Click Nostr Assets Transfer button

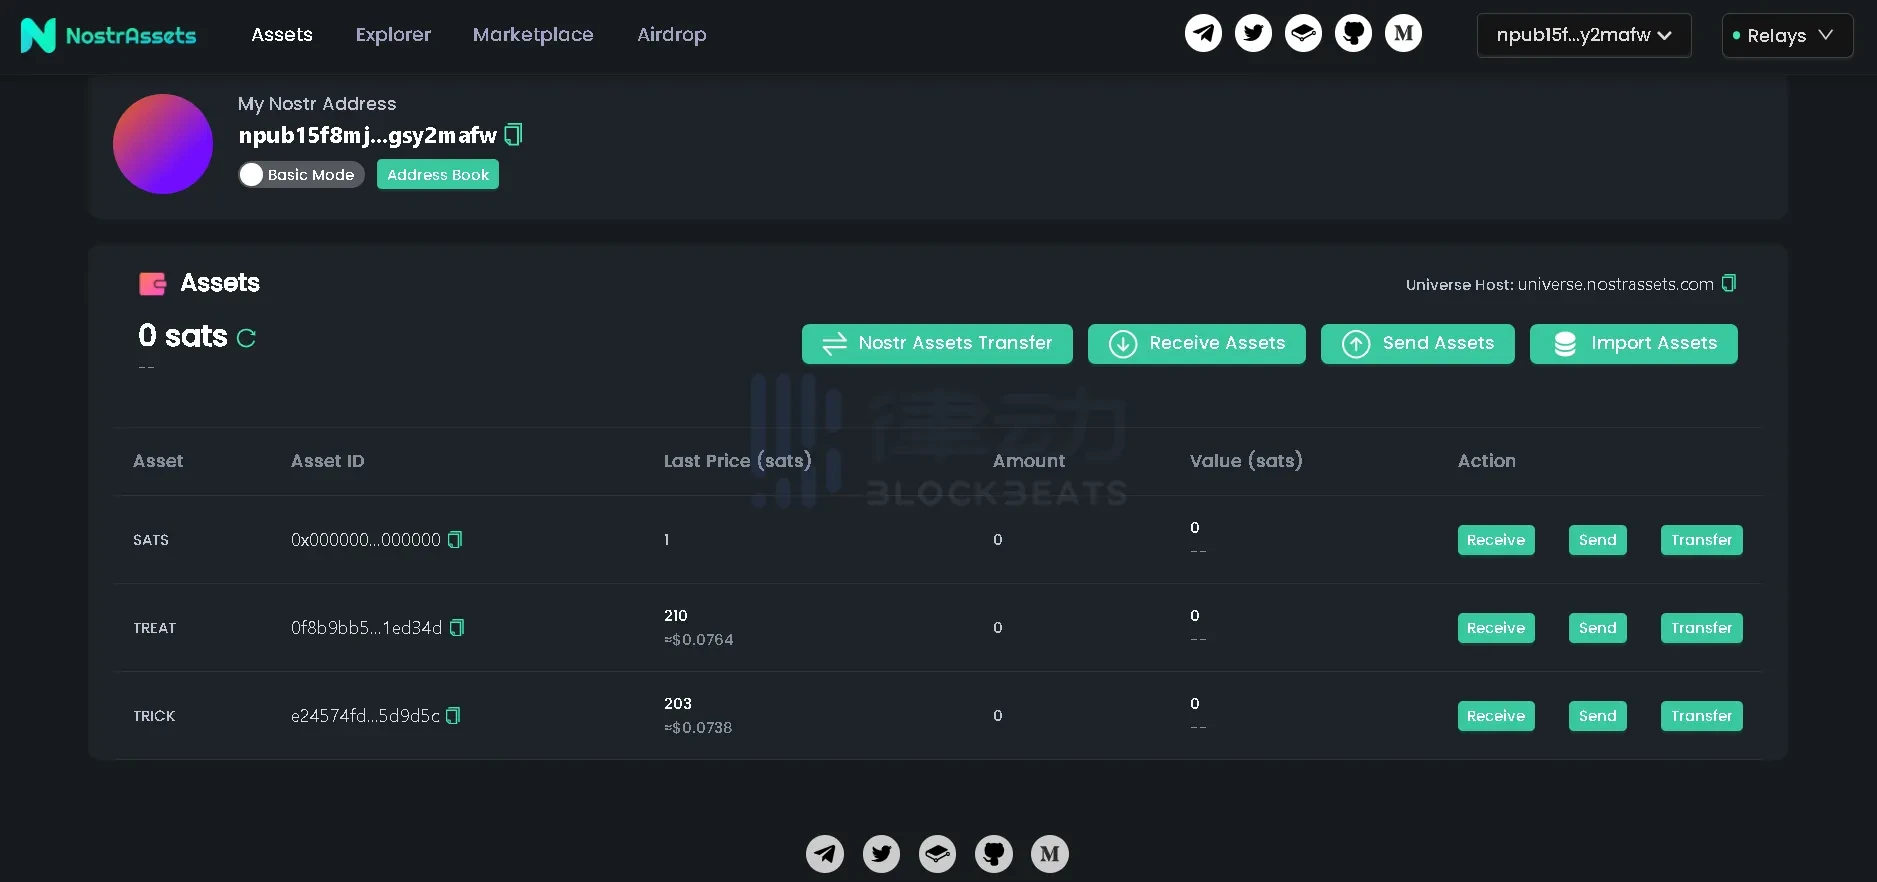937,343
